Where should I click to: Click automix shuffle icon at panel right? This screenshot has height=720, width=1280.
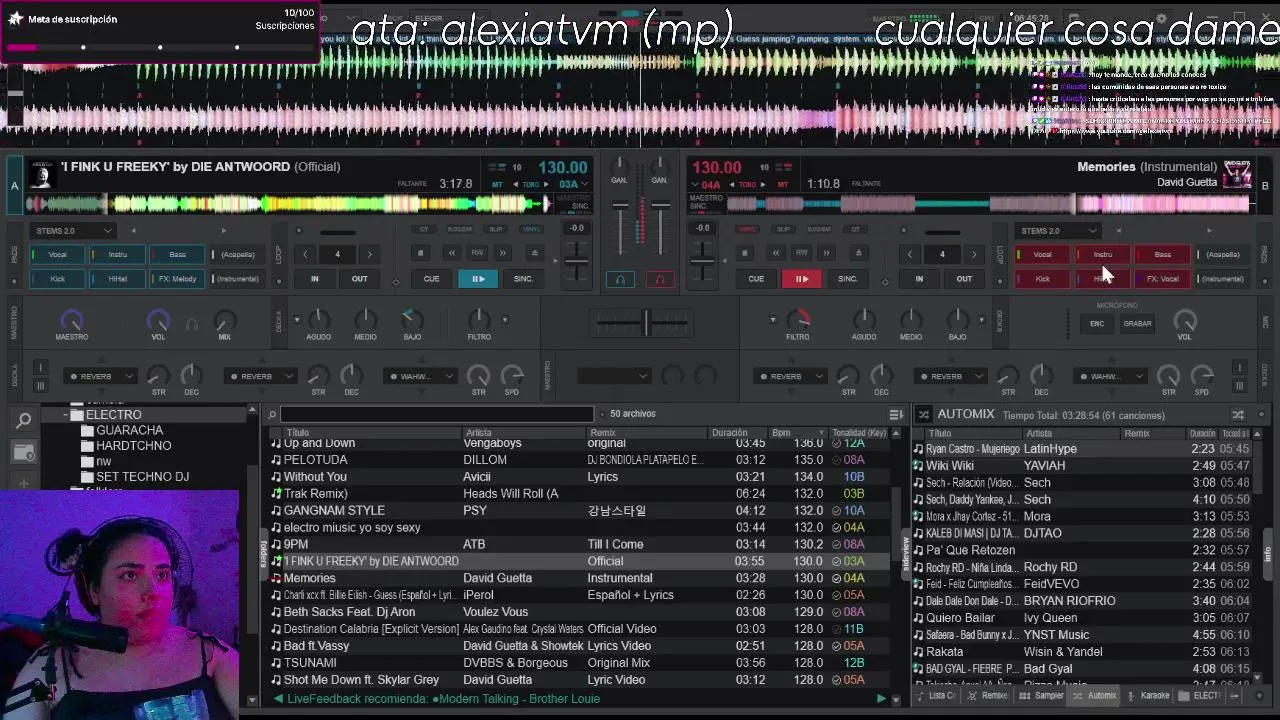(1238, 414)
